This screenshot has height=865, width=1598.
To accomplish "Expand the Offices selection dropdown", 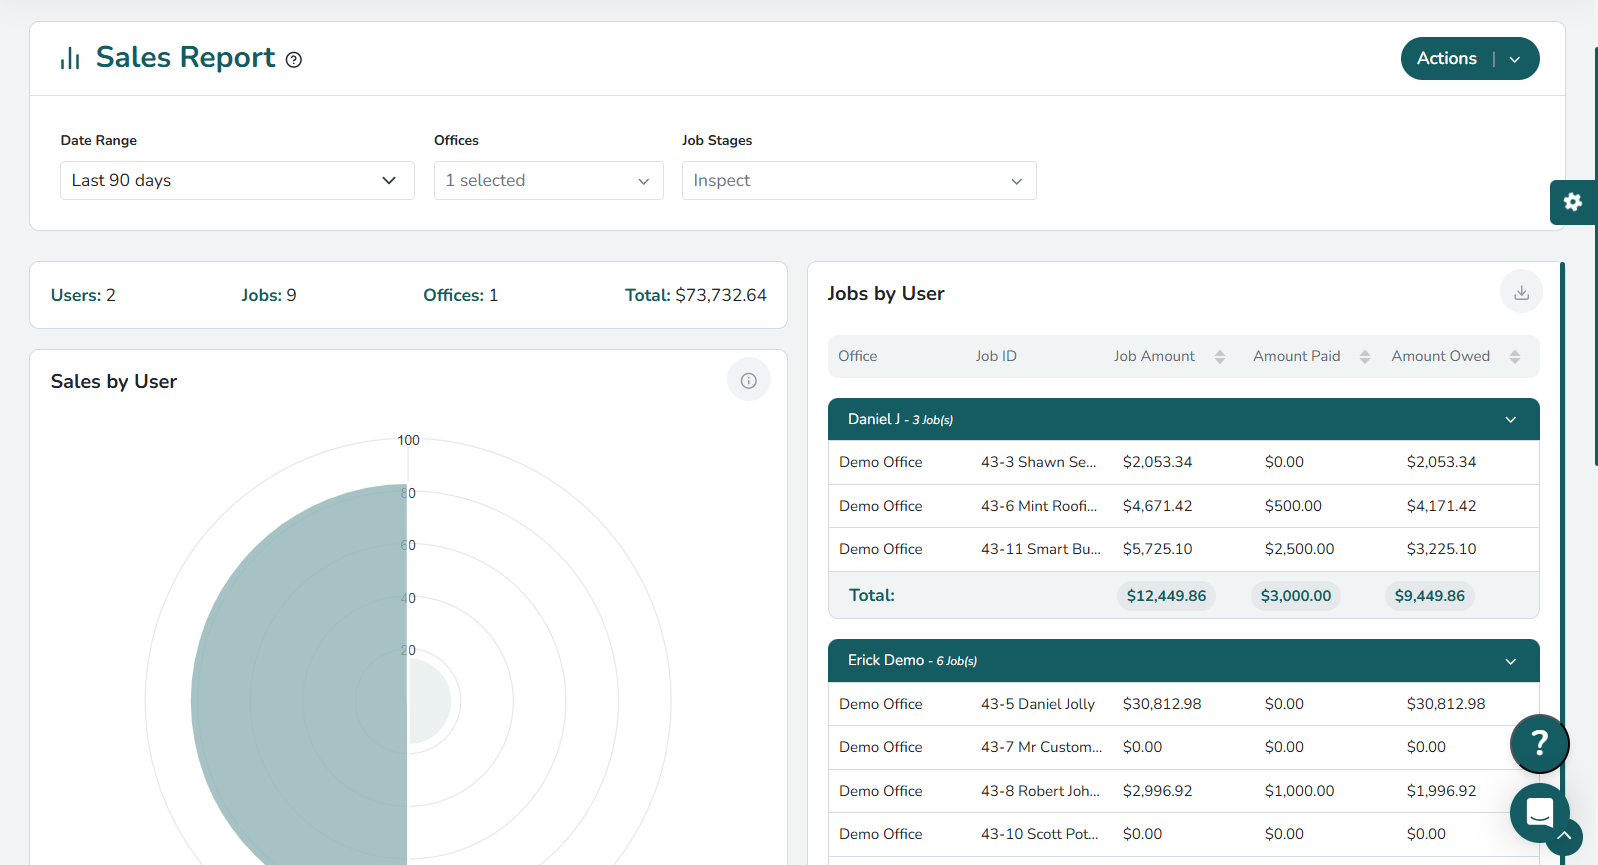I will click(548, 181).
